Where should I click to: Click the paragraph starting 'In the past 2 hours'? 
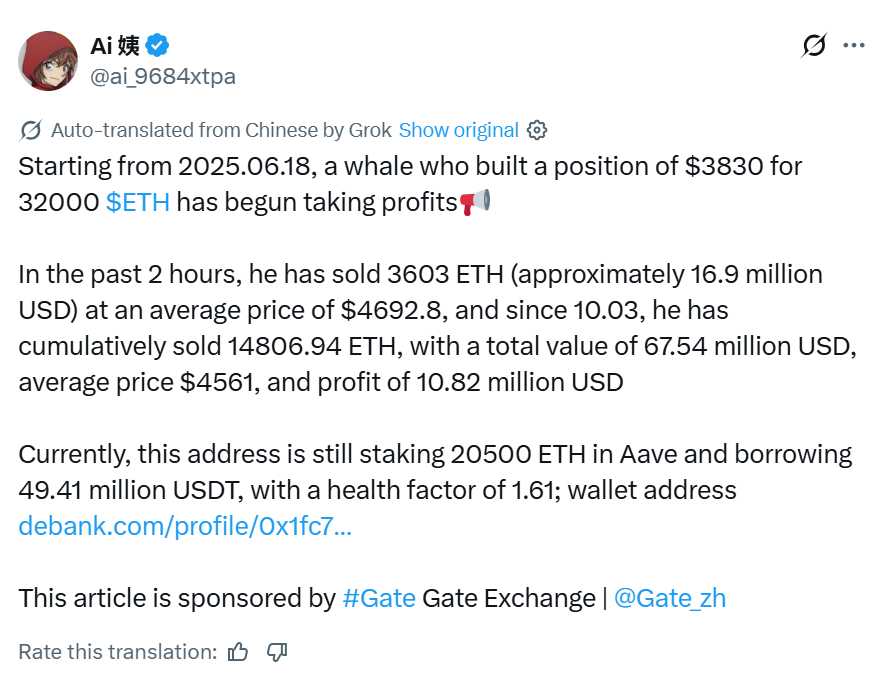click(435, 327)
